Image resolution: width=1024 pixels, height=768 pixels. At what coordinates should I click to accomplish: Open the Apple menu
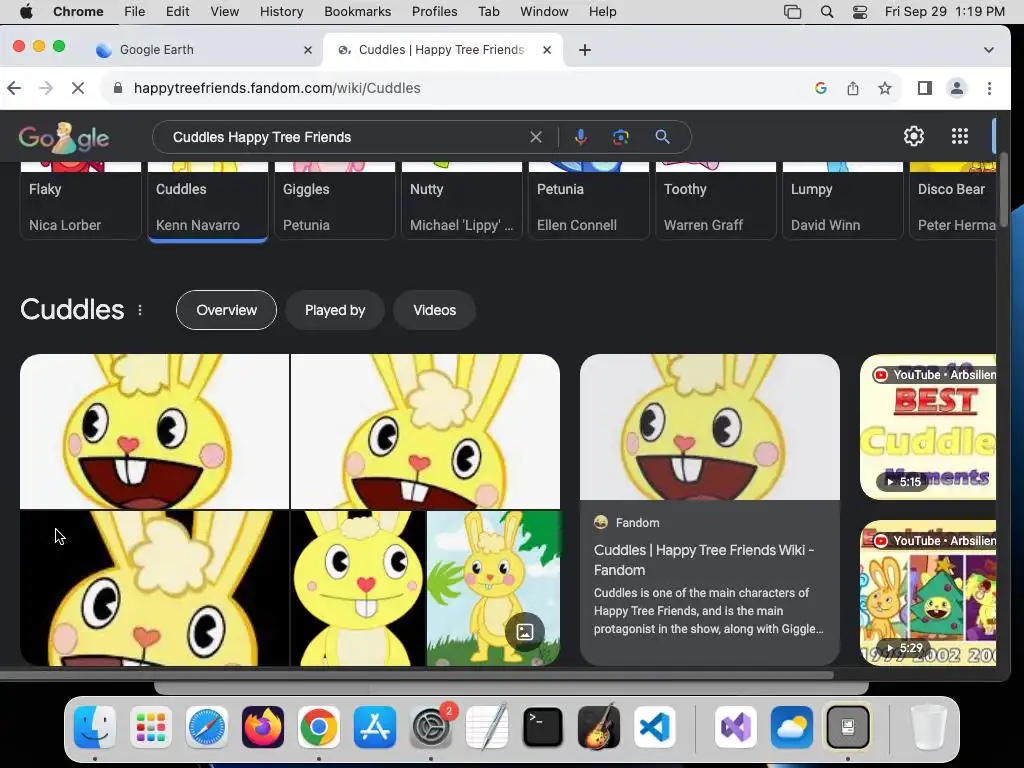point(26,12)
